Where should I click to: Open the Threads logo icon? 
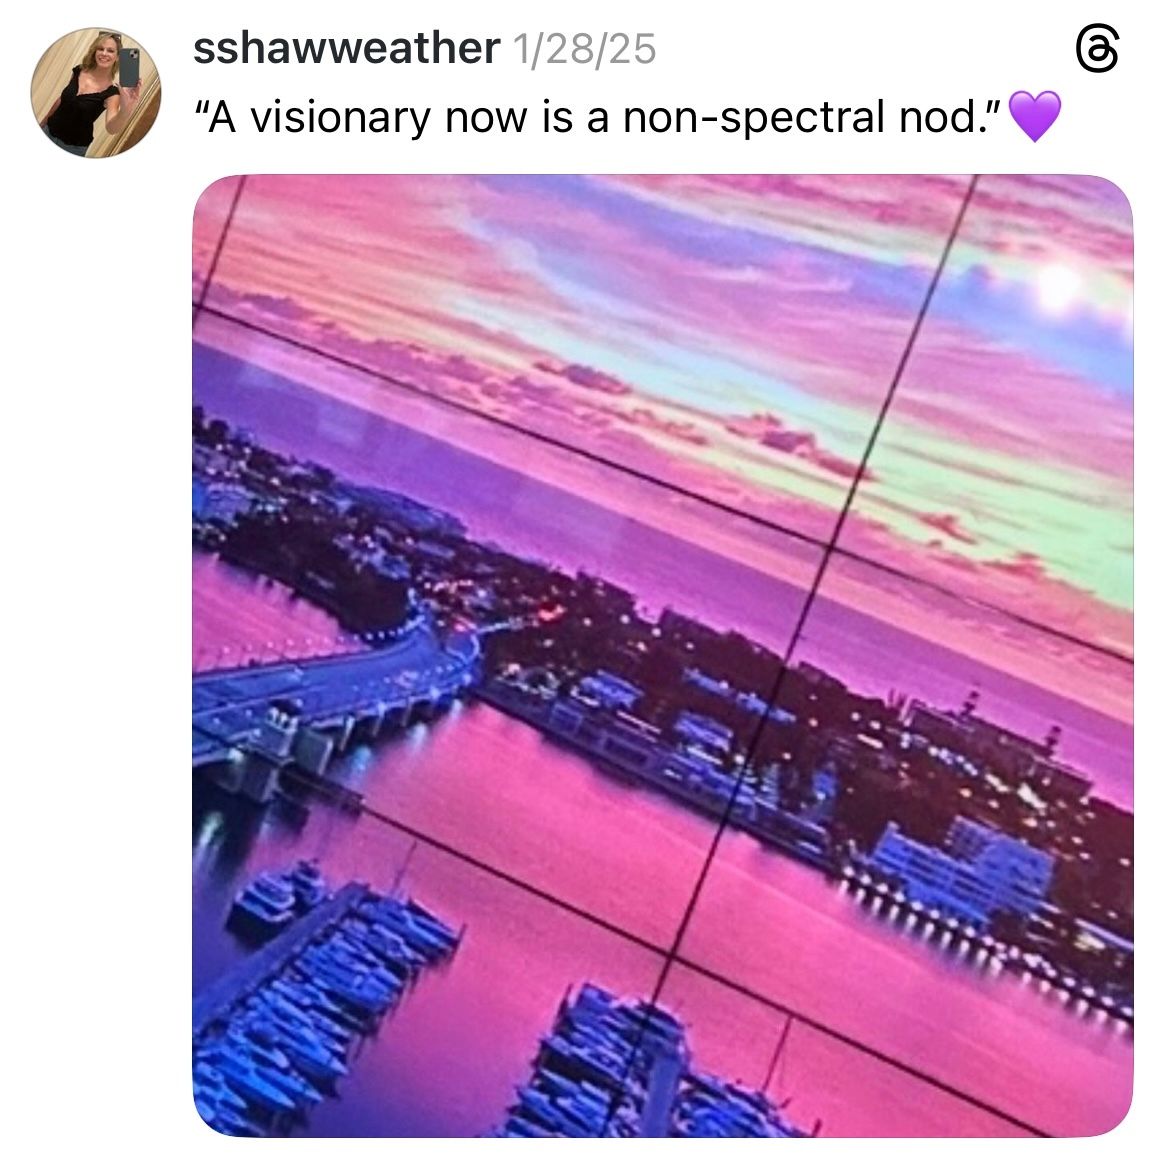[x=1098, y=50]
